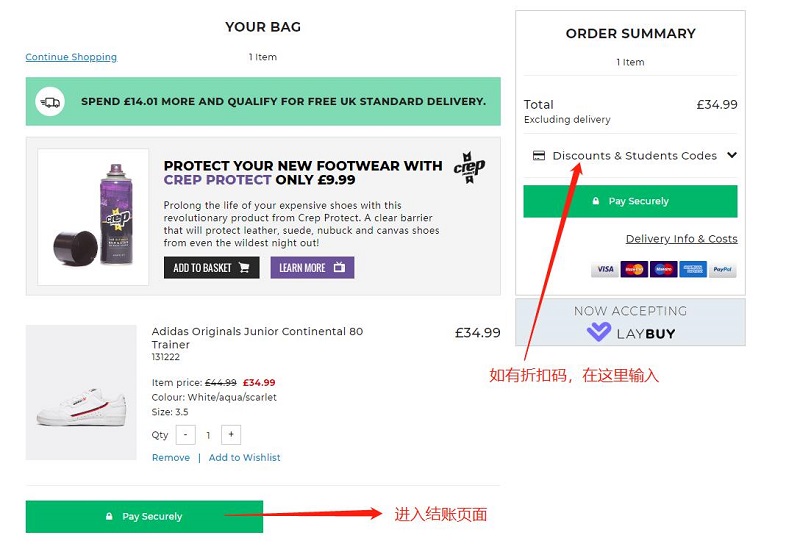Click the Learn More button
The width and height of the screenshot is (800, 552).
(x=312, y=268)
